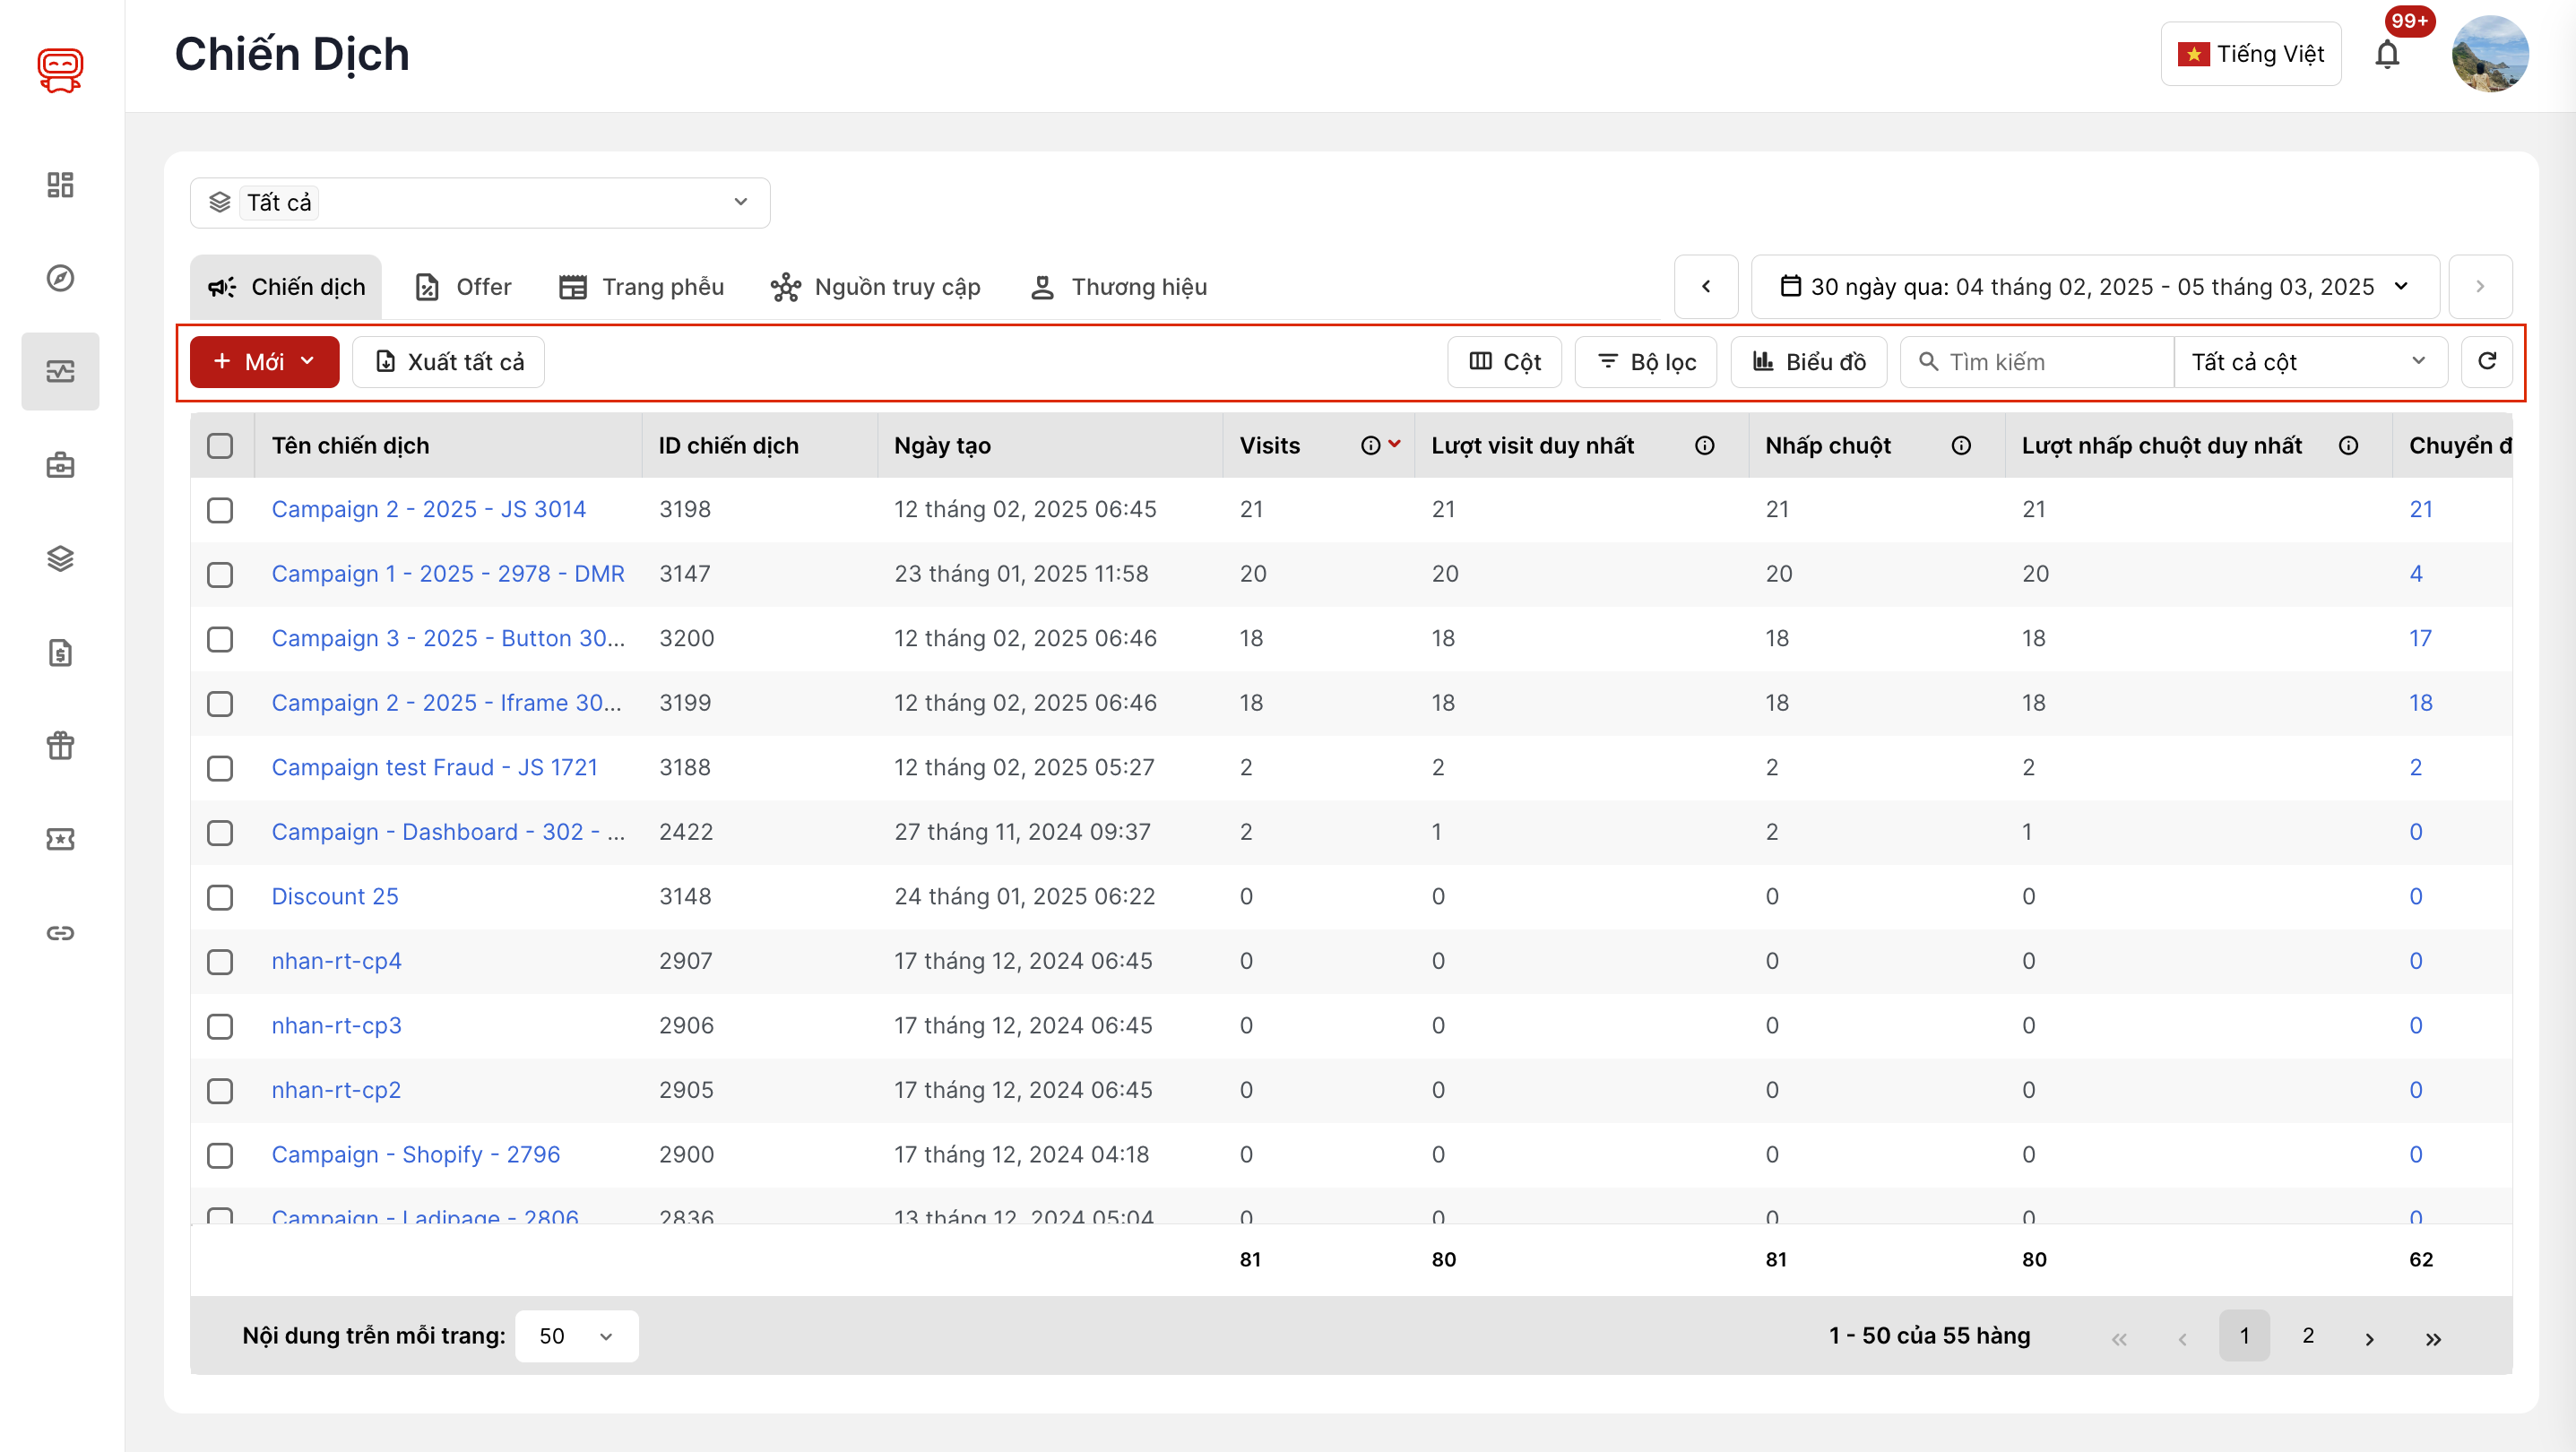Screen dimensions: 2576x1452
Task: Switch to the Nguồn truy cập tab
Action: [876, 287]
